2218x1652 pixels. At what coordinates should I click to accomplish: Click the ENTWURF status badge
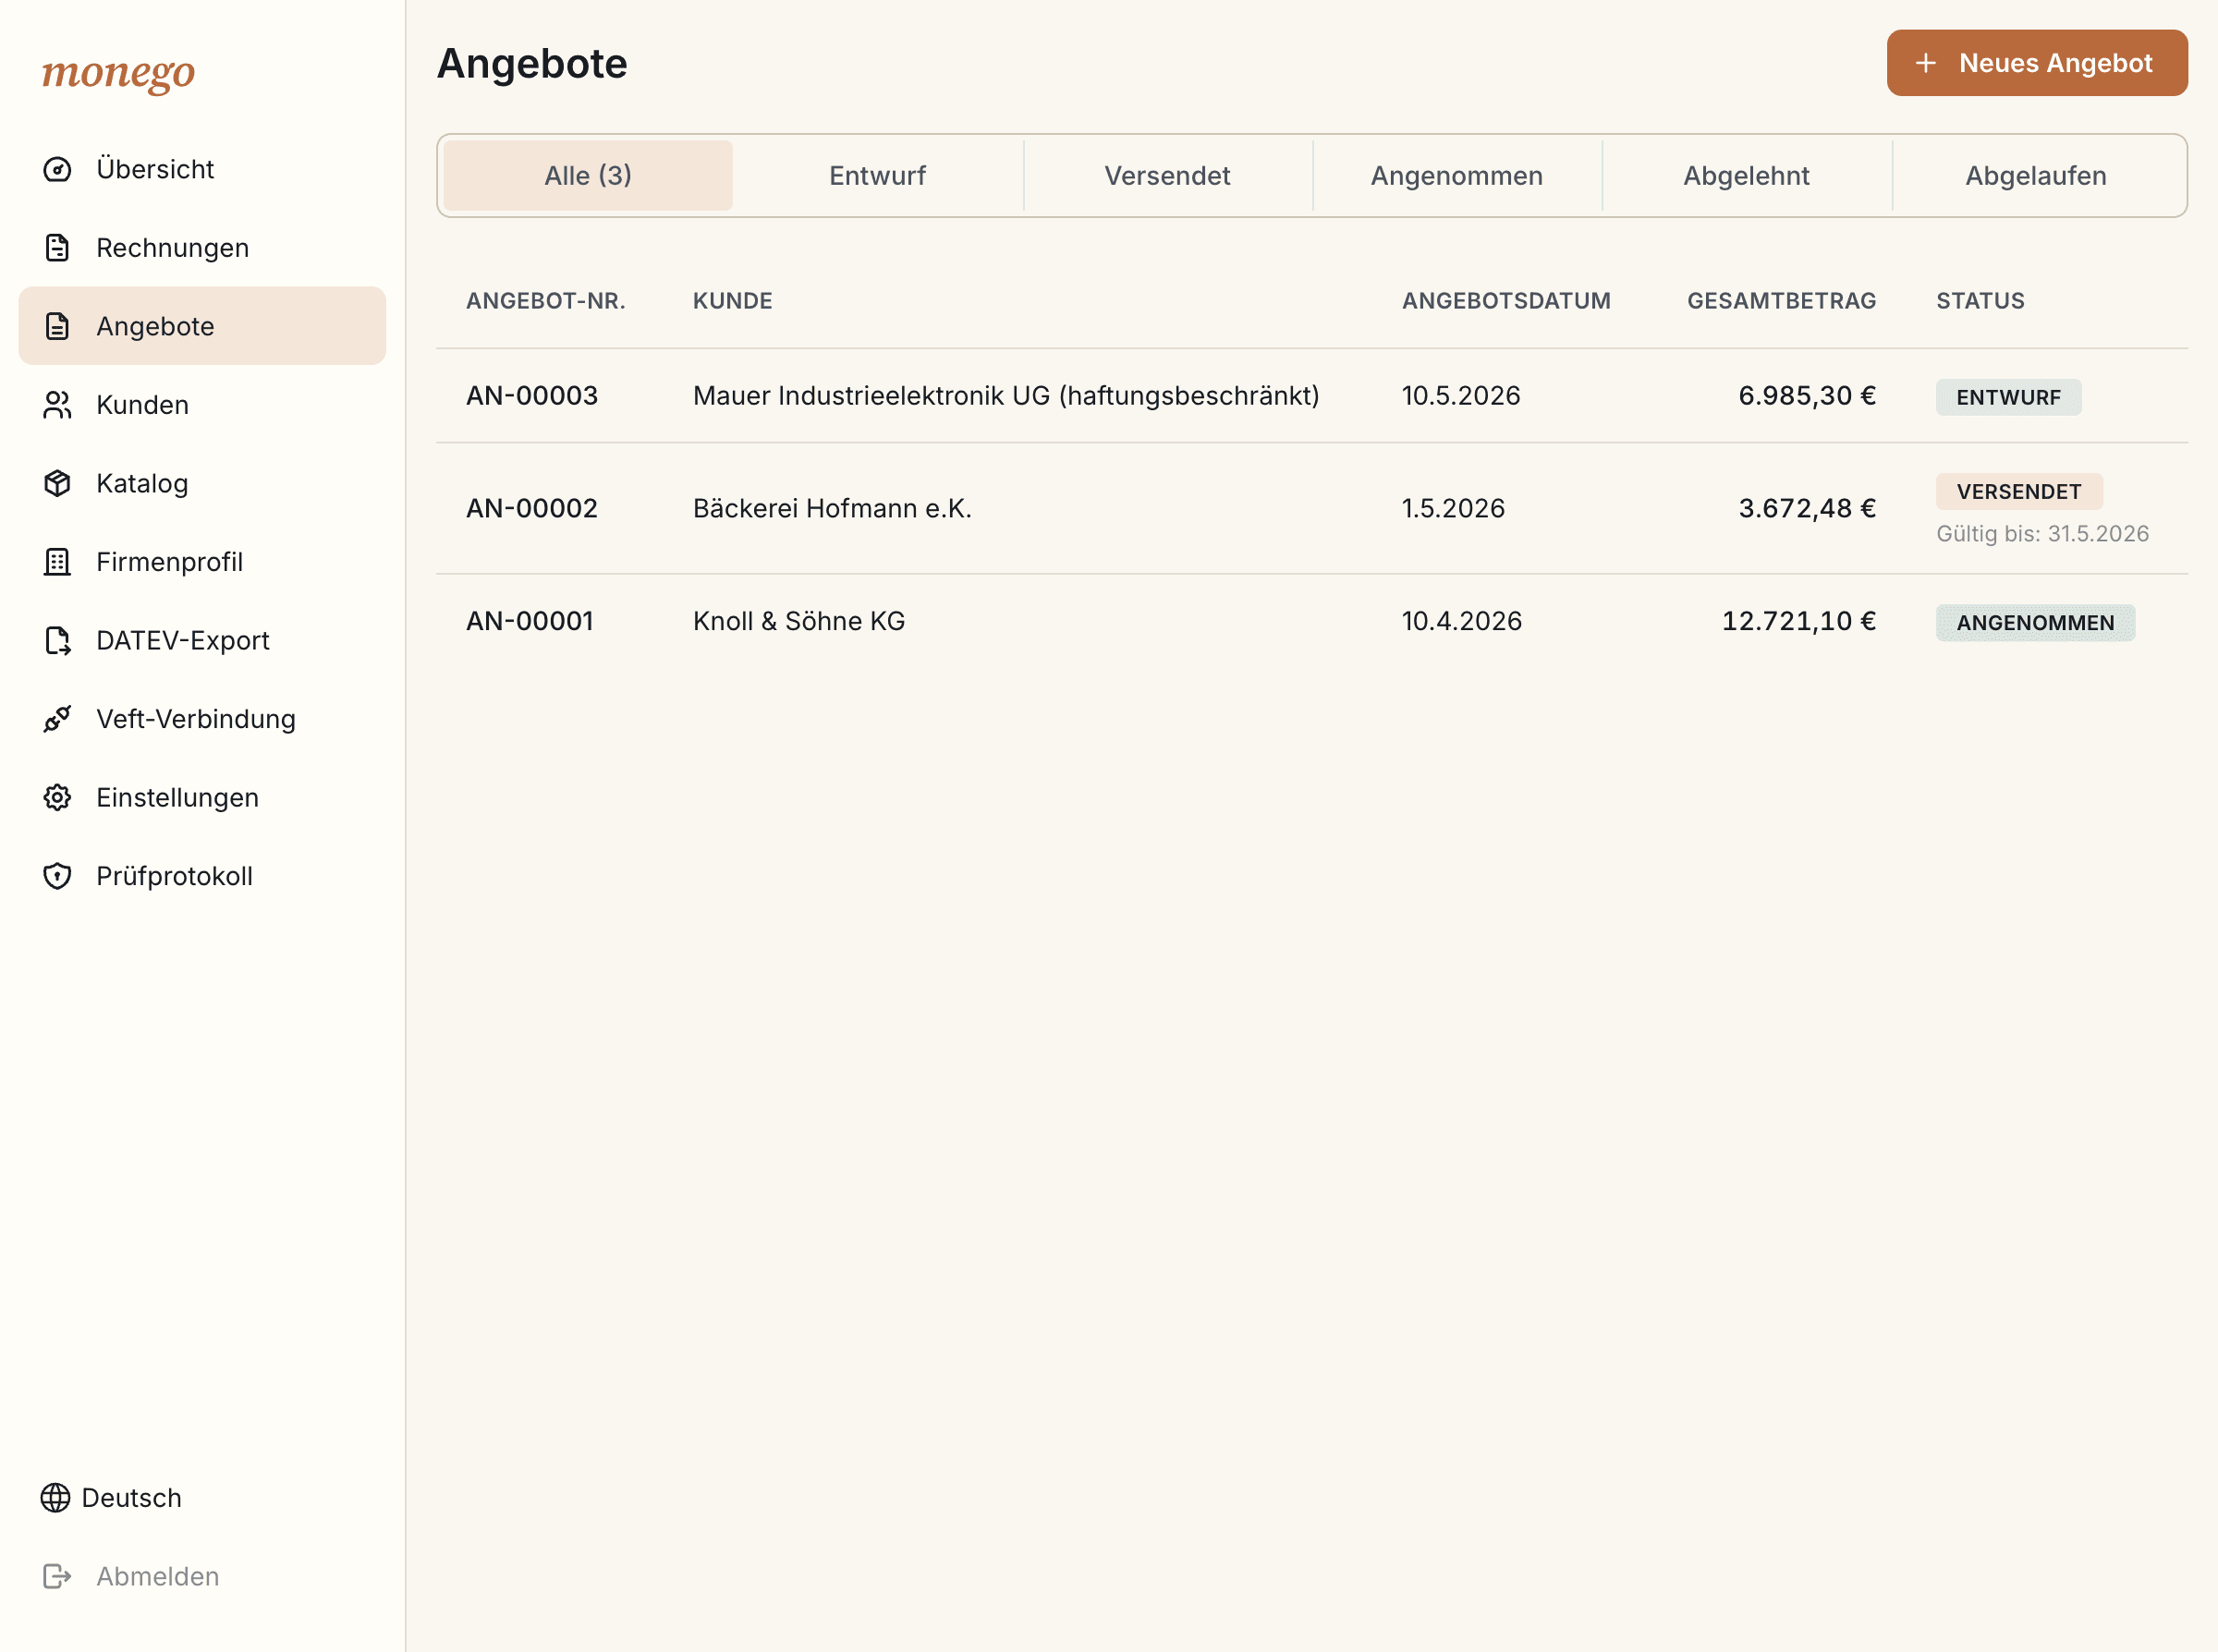pos(2008,398)
